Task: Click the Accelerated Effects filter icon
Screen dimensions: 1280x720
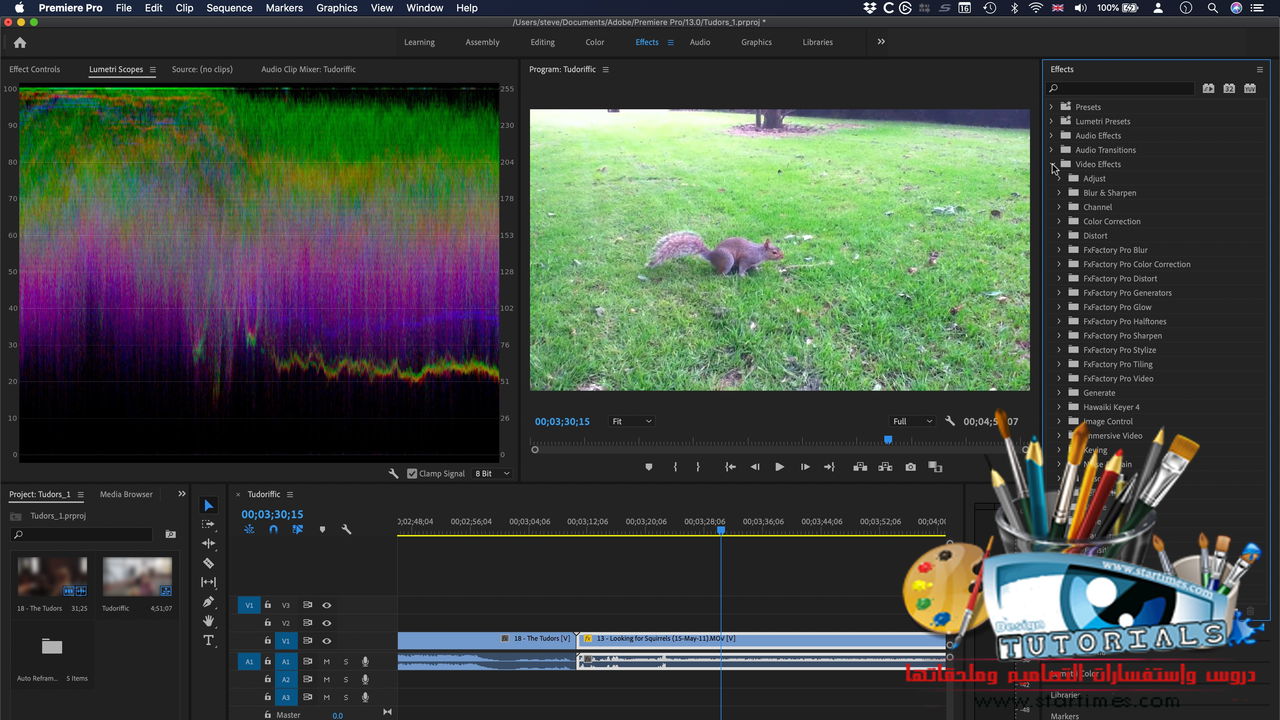Action: pyautogui.click(x=1208, y=89)
